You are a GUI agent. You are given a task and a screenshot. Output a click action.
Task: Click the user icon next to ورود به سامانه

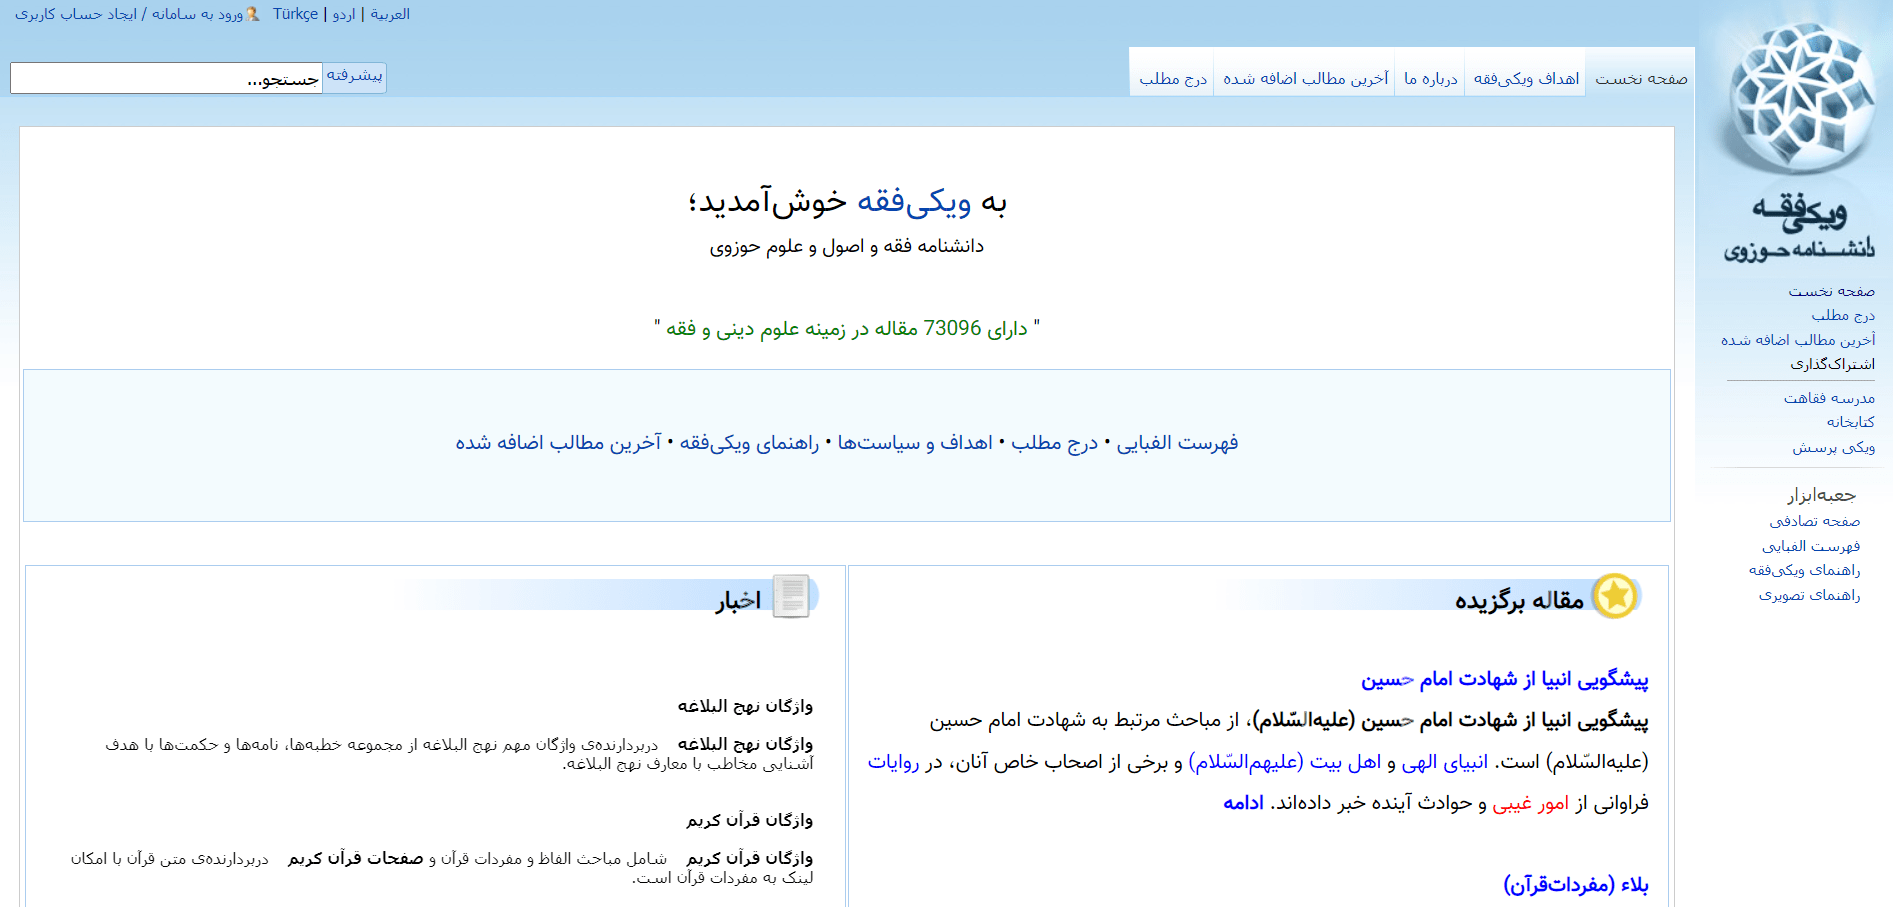click(254, 14)
